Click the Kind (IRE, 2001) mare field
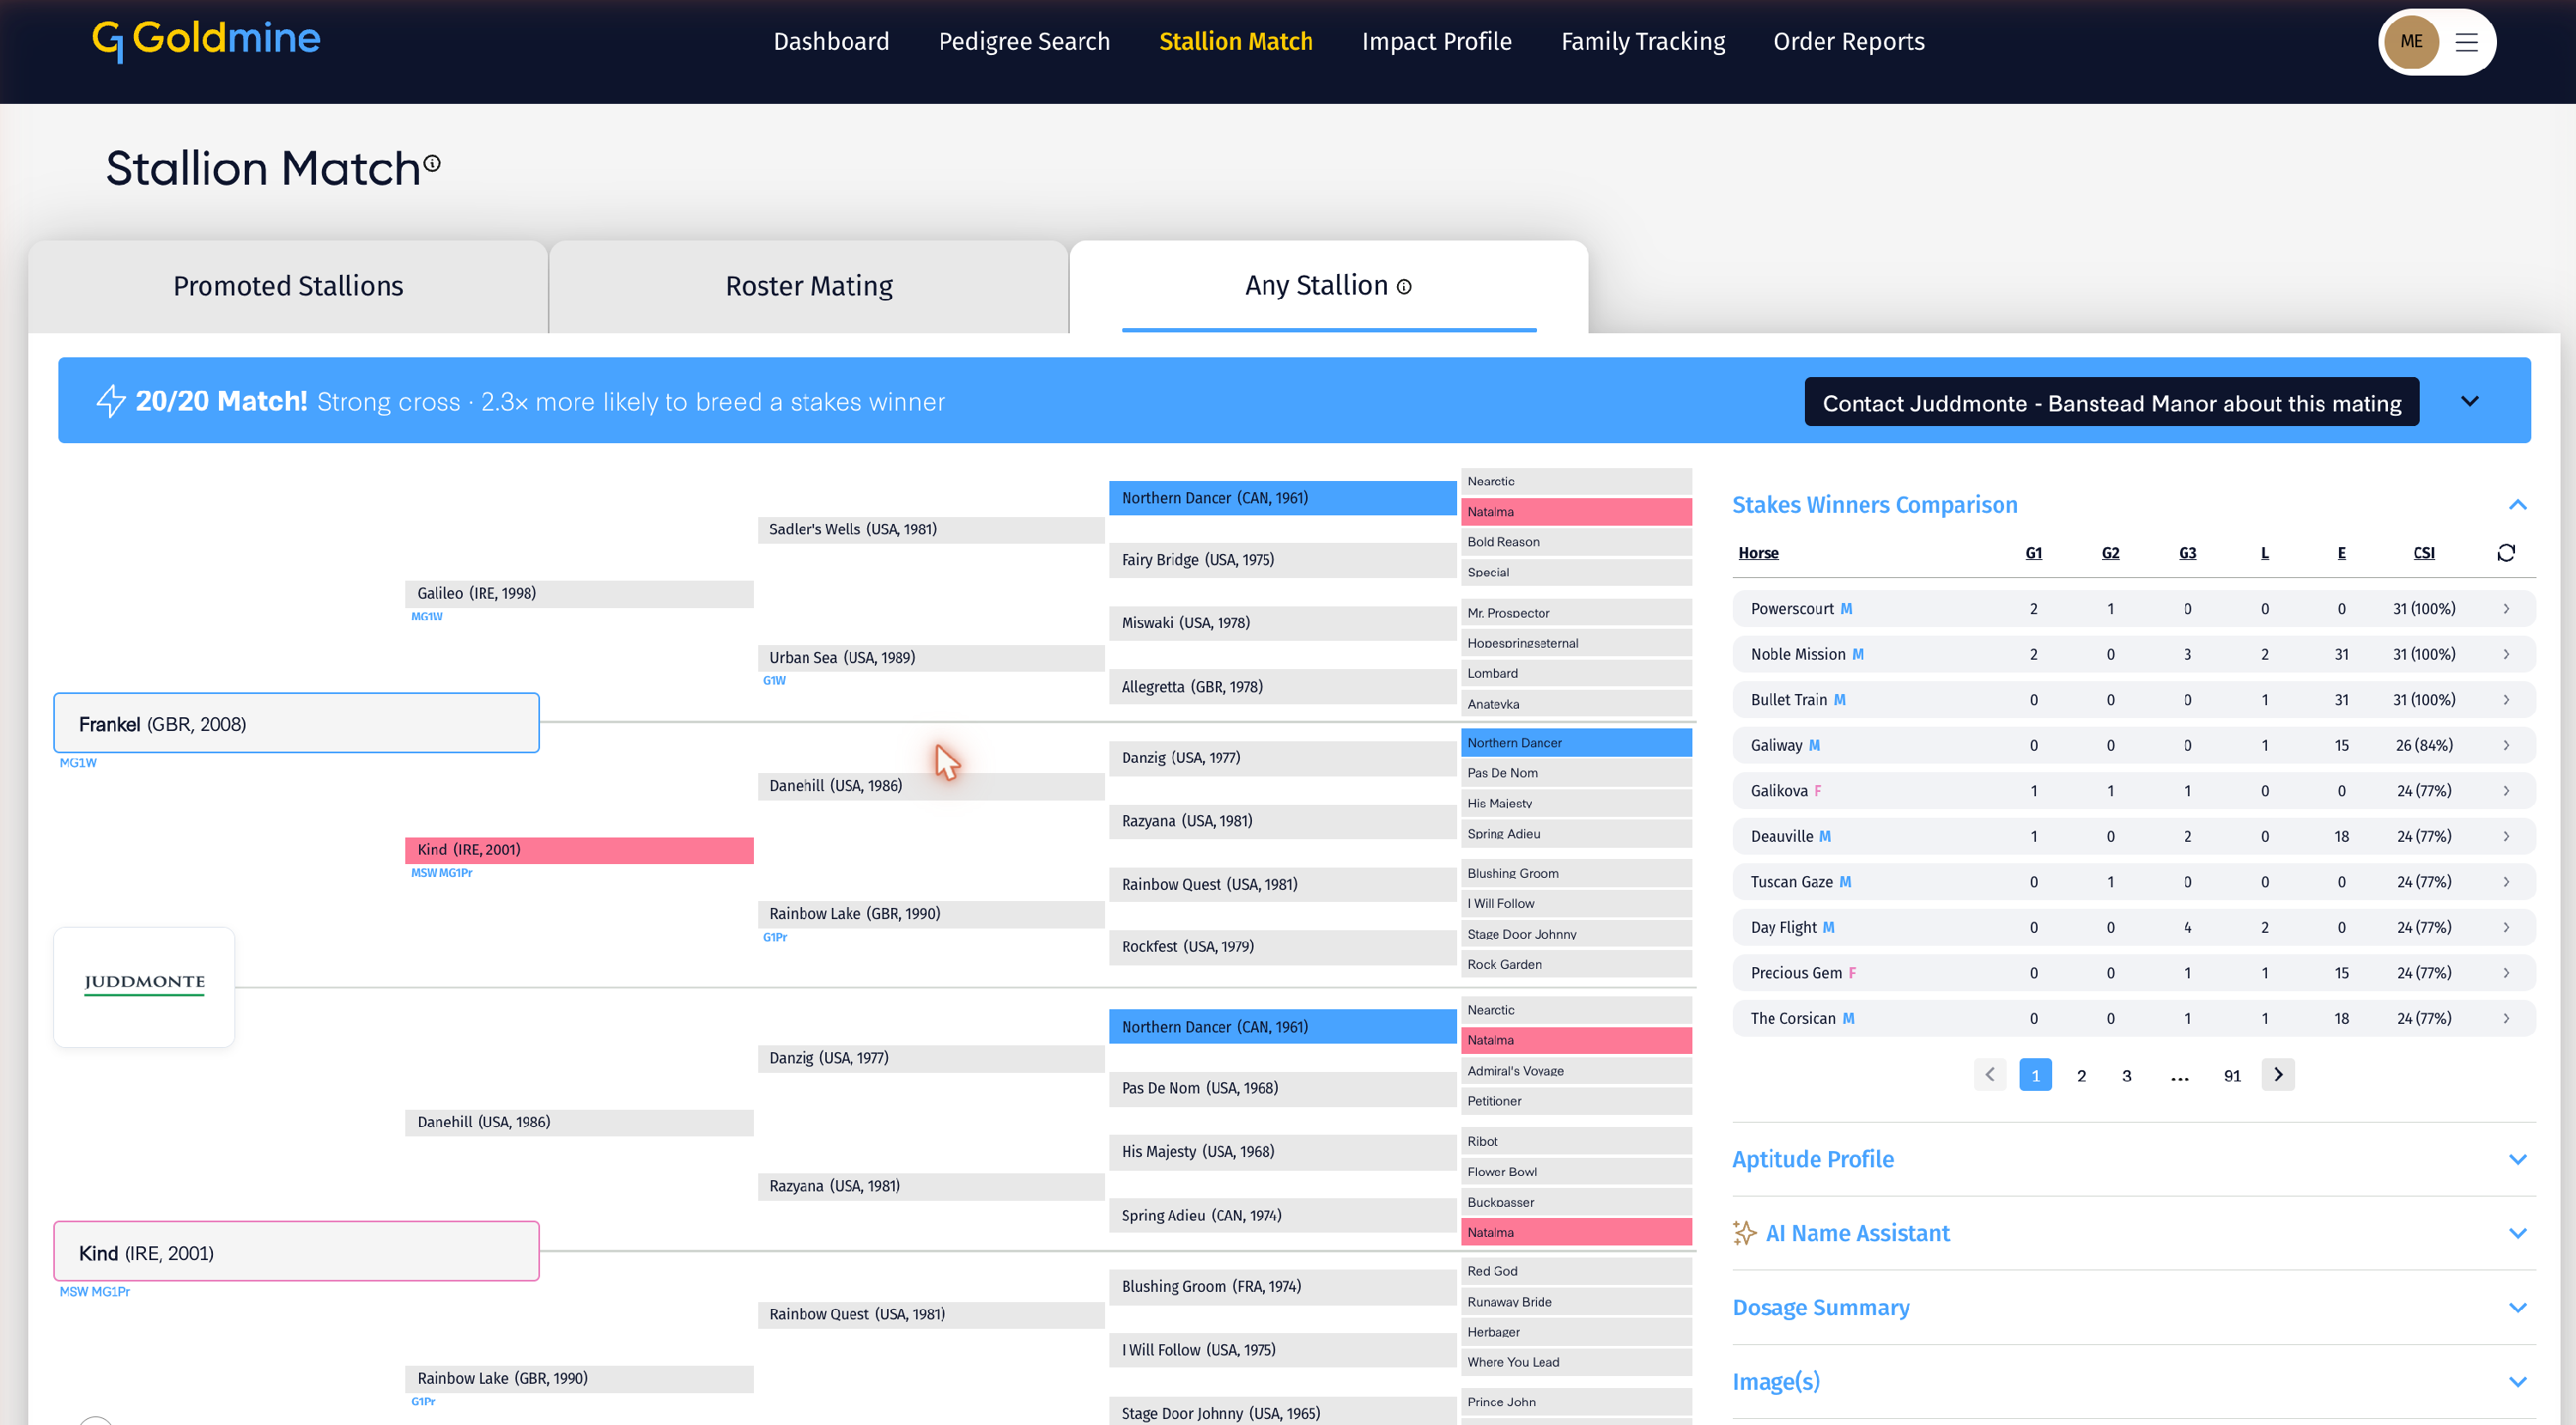 tap(296, 1252)
